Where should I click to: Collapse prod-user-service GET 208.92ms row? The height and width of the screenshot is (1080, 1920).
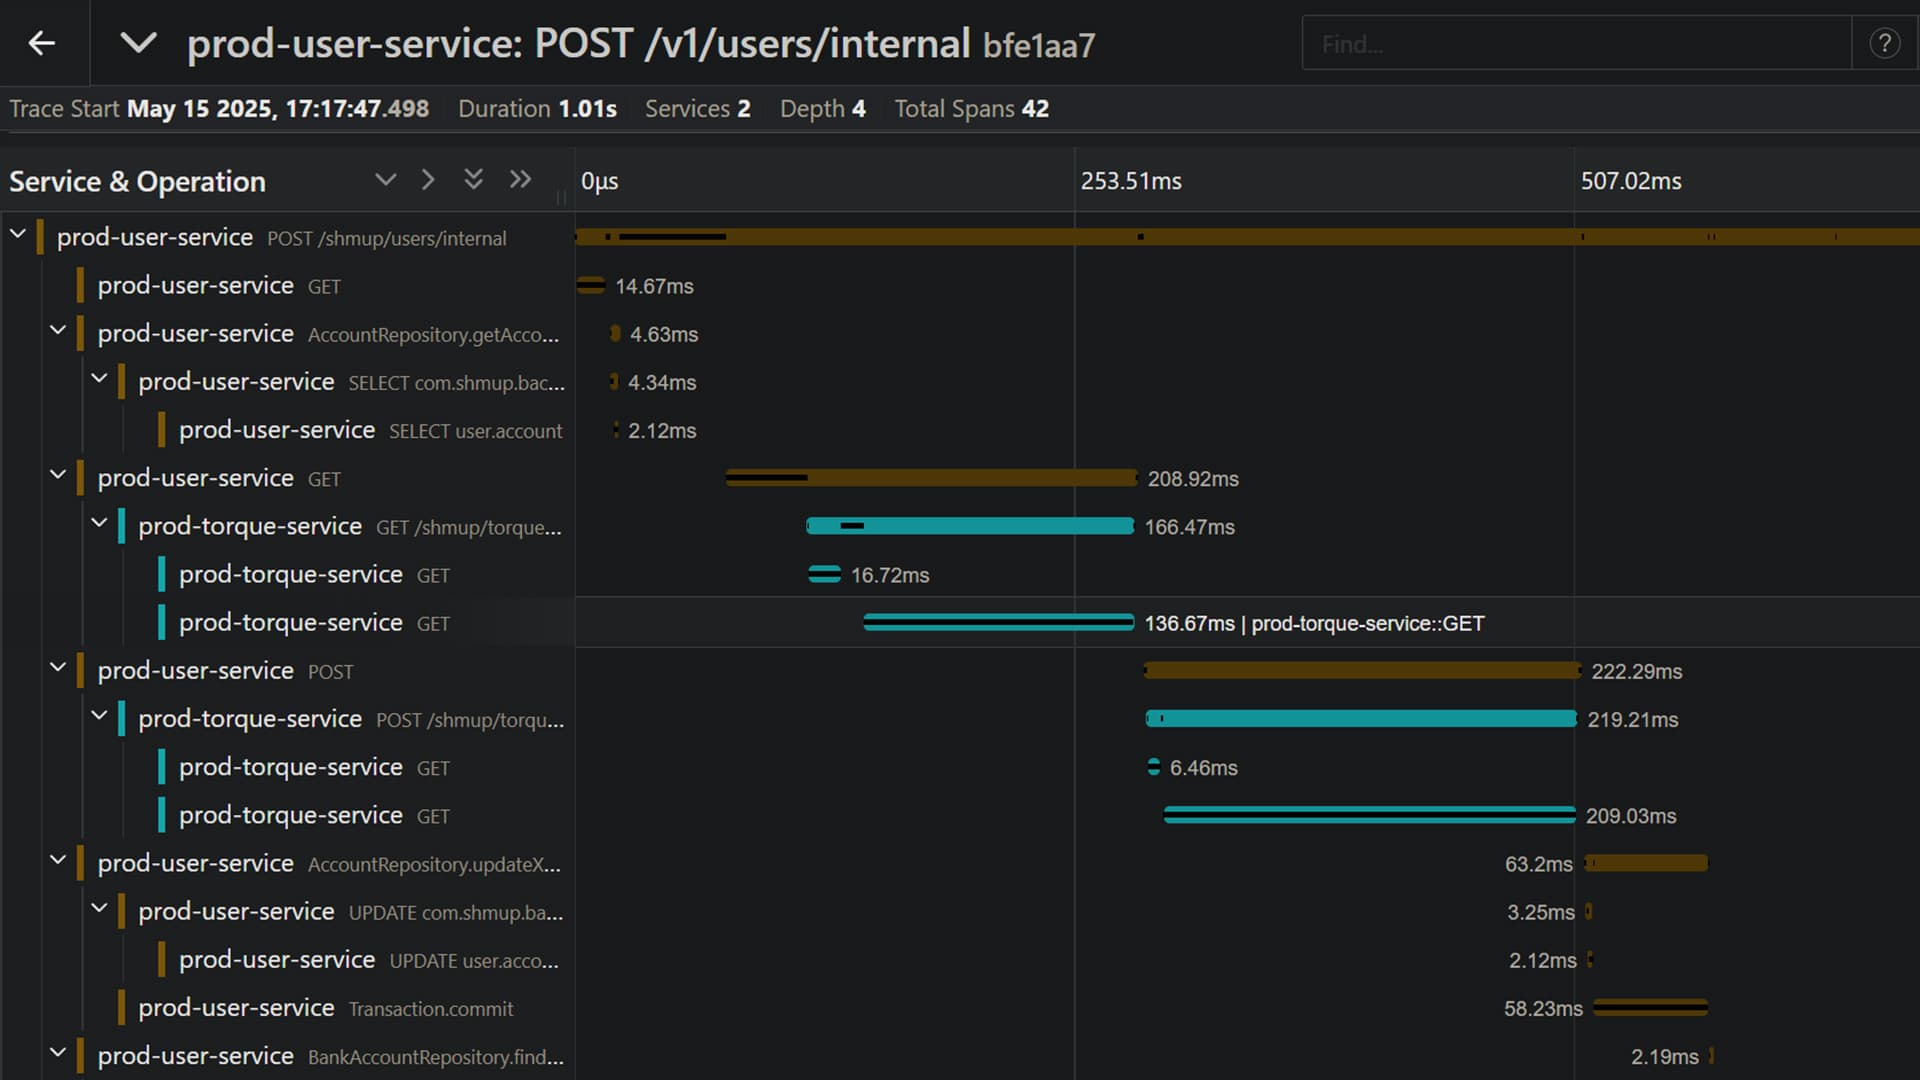pos(58,474)
